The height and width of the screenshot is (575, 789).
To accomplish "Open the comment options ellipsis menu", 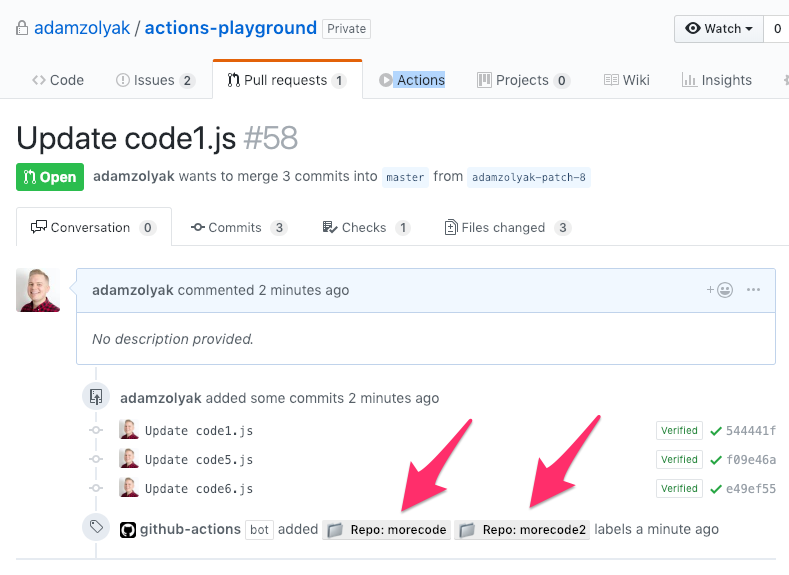I will point(753,290).
